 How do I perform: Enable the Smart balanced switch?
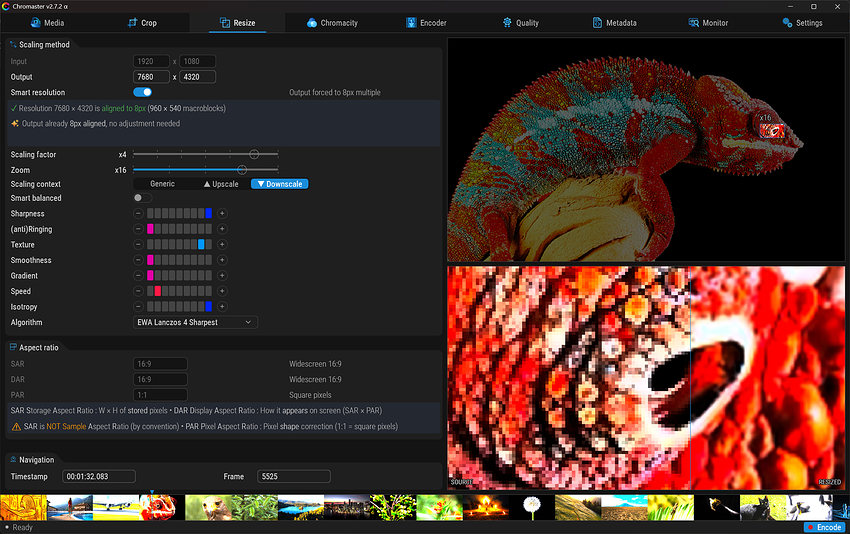(x=143, y=198)
